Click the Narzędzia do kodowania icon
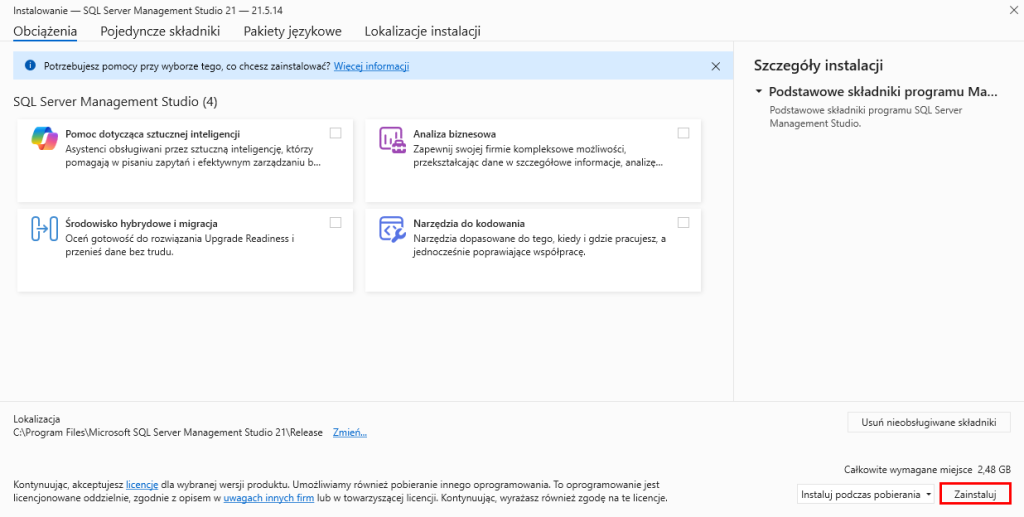Screen dimensions: 1024x517 click(391, 229)
